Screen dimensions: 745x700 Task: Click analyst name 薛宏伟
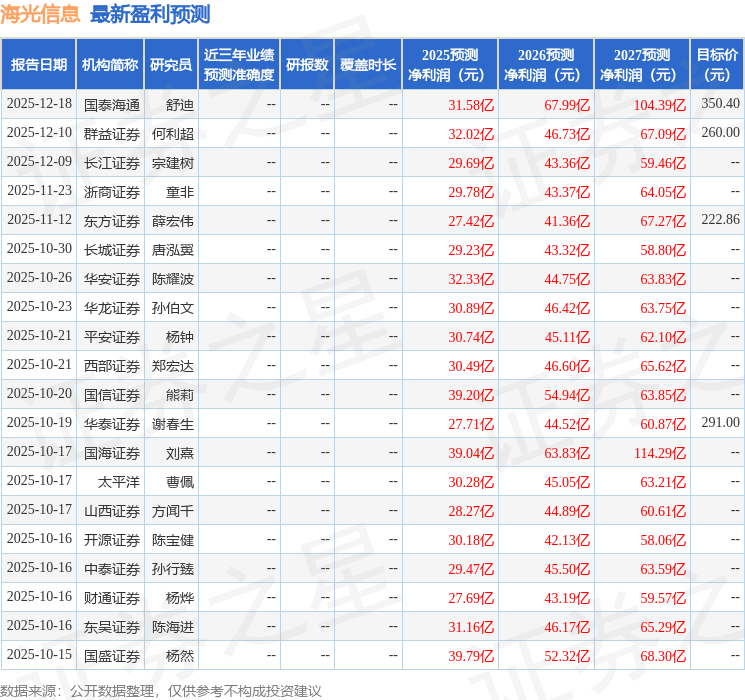(172, 221)
